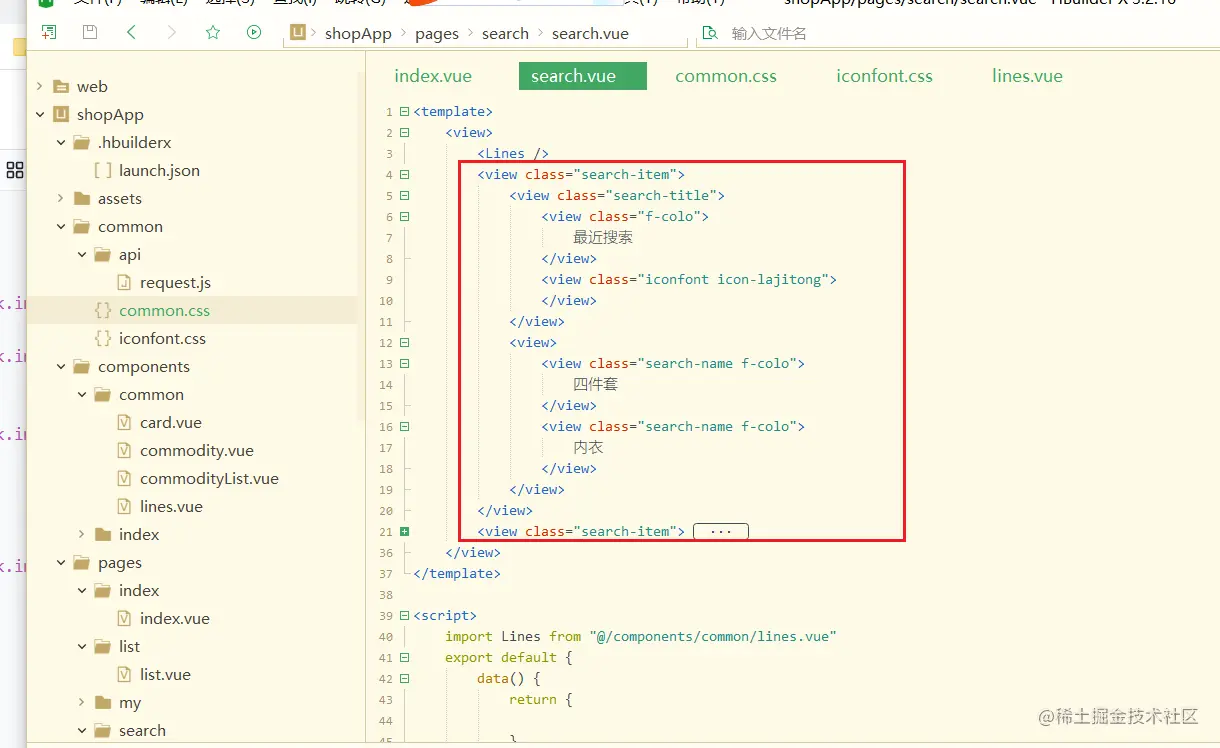1220x748 pixels.
Task: Collapse the pages folder chevron
Action: 61,562
